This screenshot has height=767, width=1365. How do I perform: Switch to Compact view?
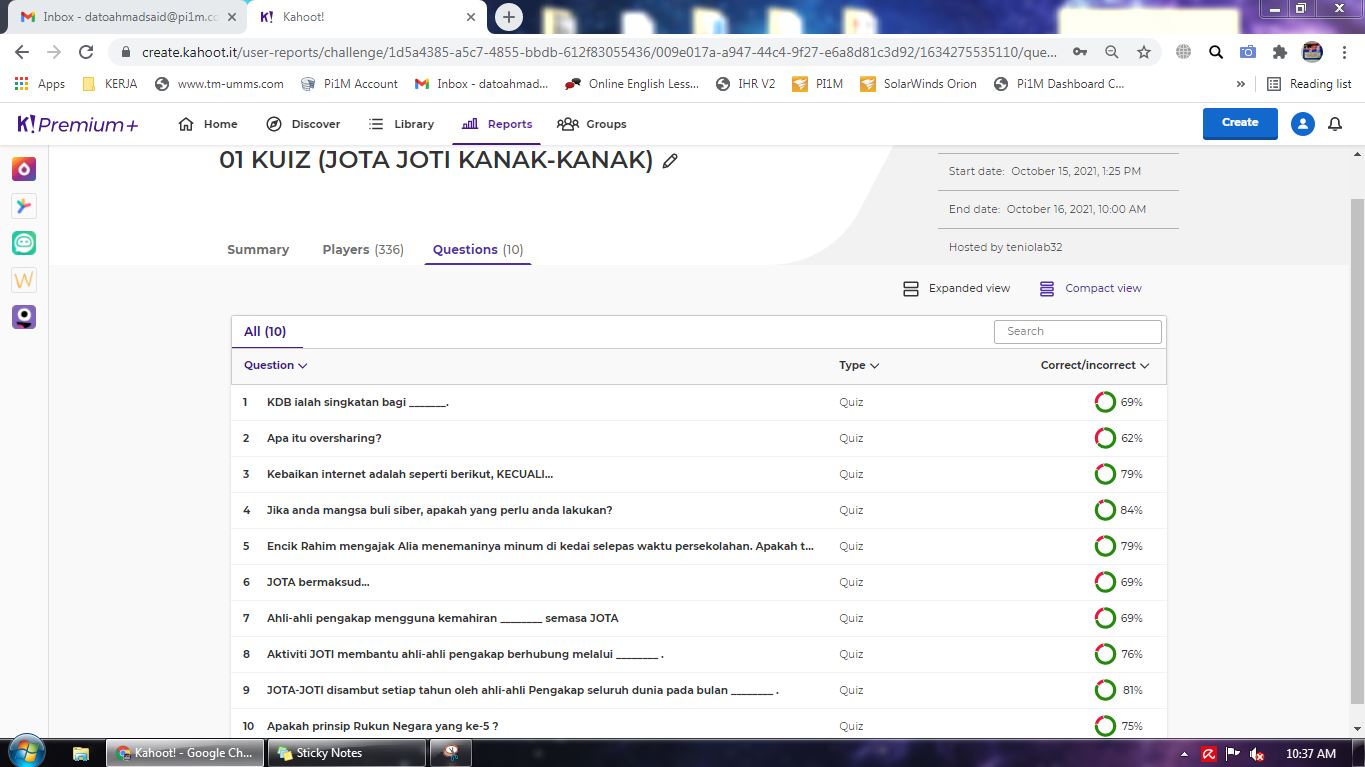click(x=1090, y=288)
